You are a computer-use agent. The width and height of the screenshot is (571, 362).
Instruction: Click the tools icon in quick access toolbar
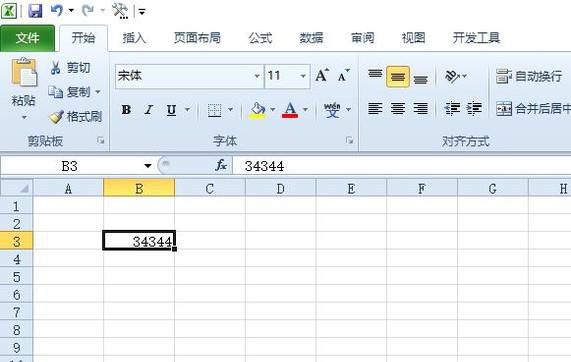coord(120,11)
